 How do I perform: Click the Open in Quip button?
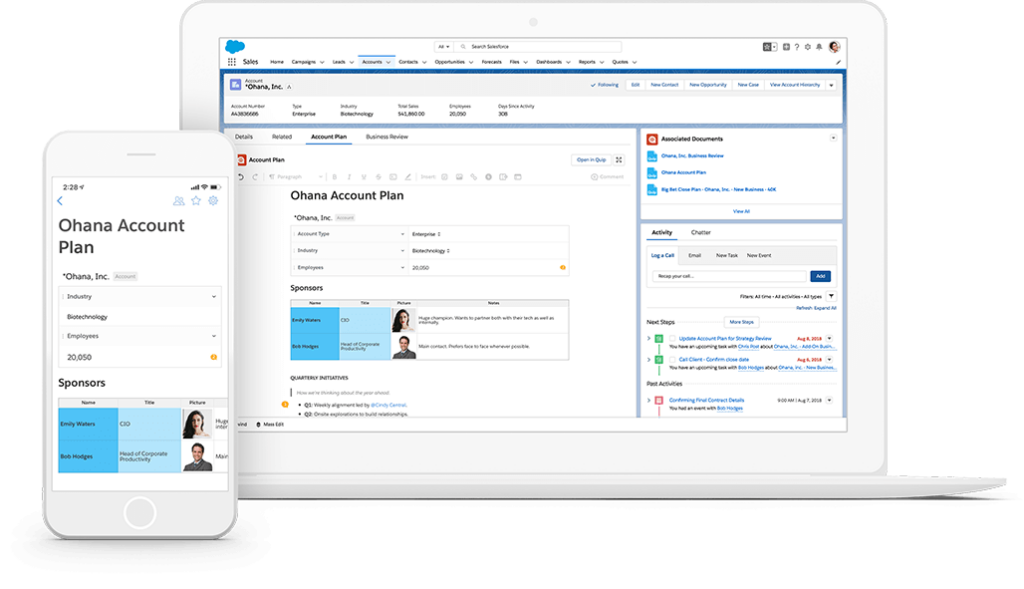590,160
